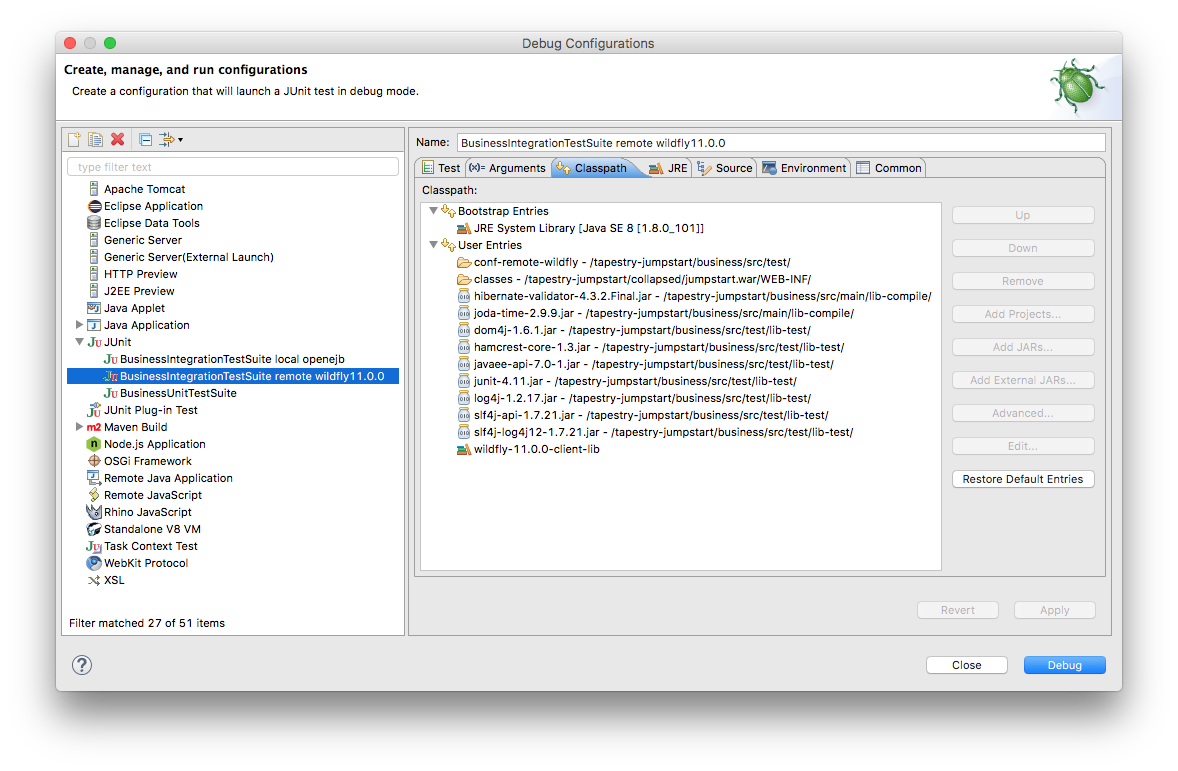The width and height of the screenshot is (1178, 771).
Task: Click the Java Application icon
Action: (94, 325)
